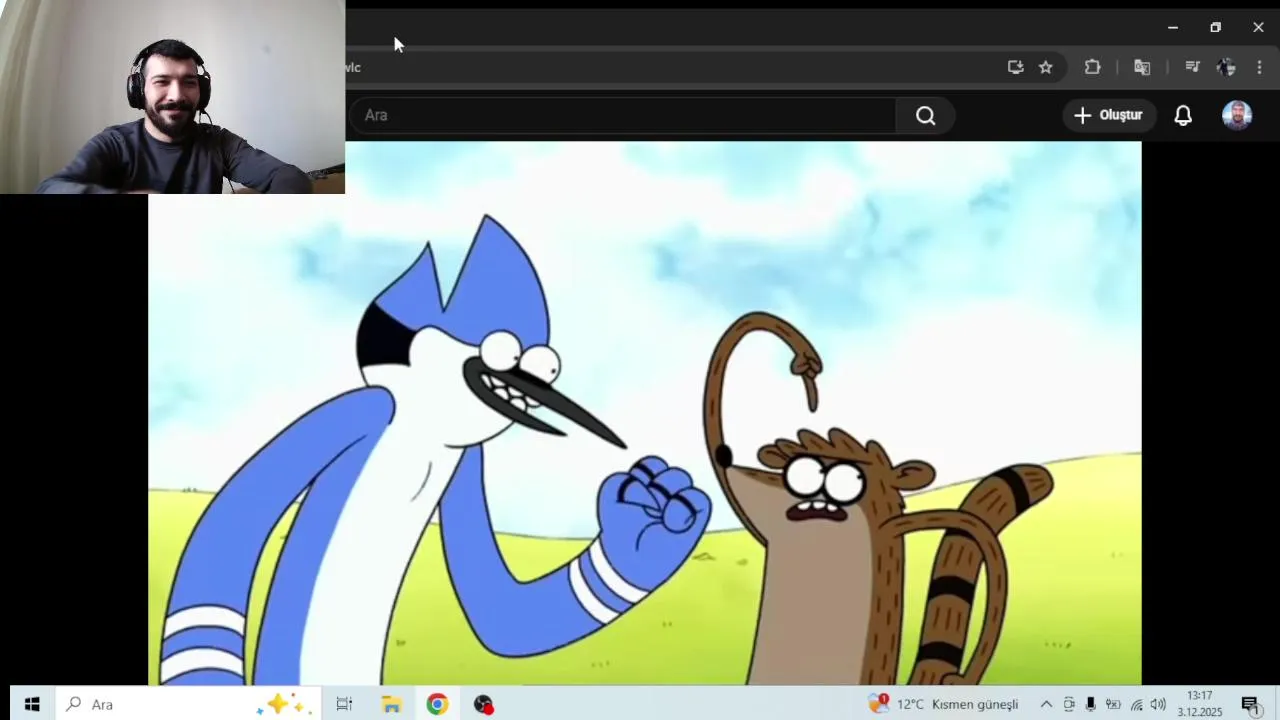Bookmark this page with the star icon
This screenshot has width=1280, height=720.
1045,67
